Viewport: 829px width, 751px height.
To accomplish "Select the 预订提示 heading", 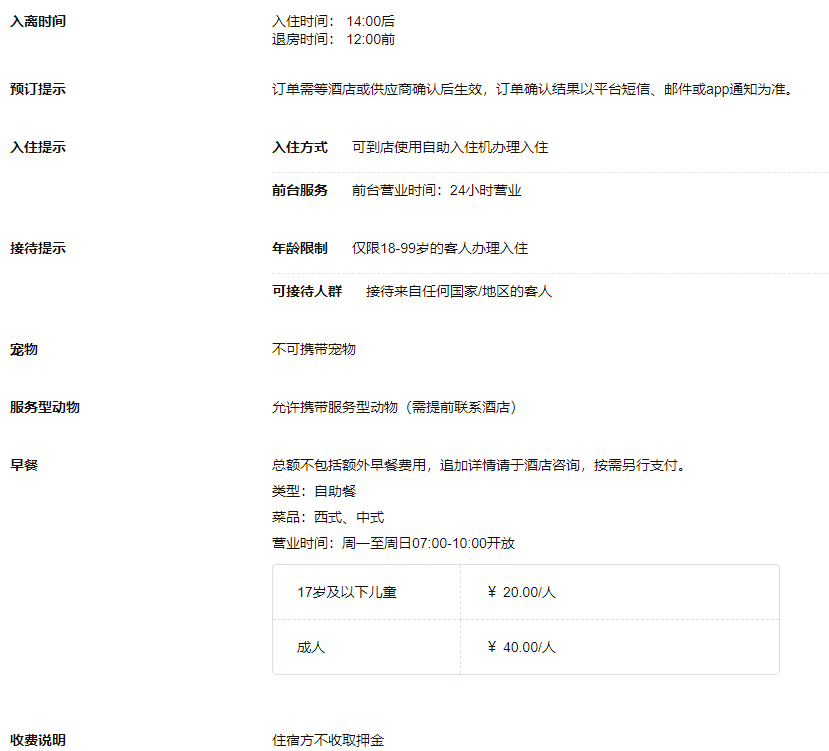I will pos(38,89).
